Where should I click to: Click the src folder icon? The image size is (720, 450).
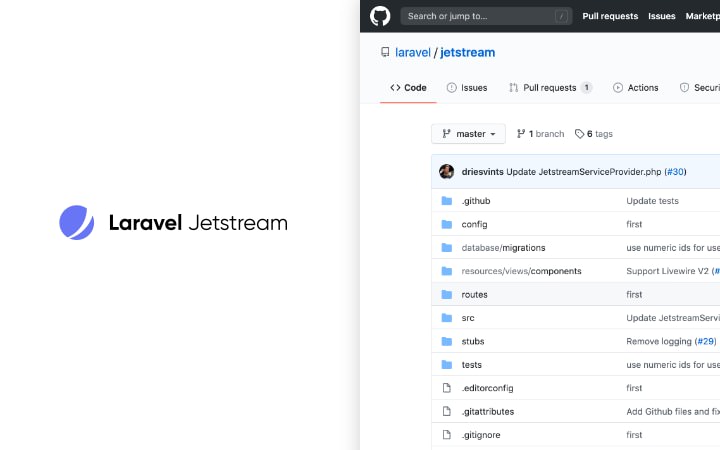pyautogui.click(x=446, y=318)
